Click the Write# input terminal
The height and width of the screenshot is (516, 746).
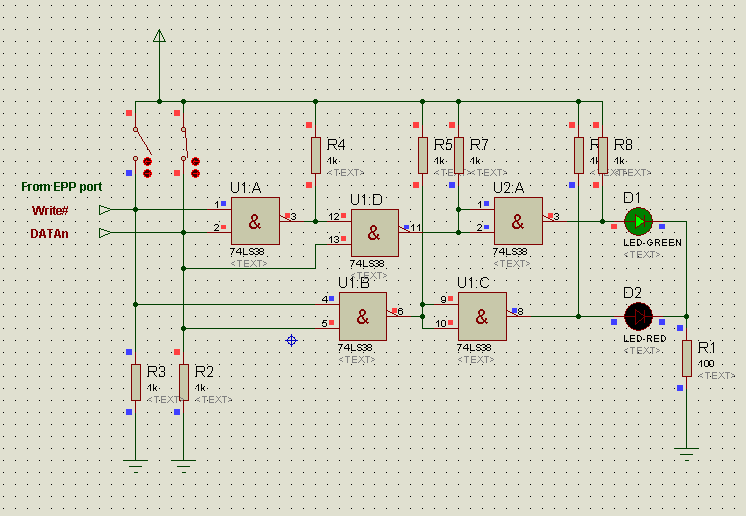click(104, 210)
